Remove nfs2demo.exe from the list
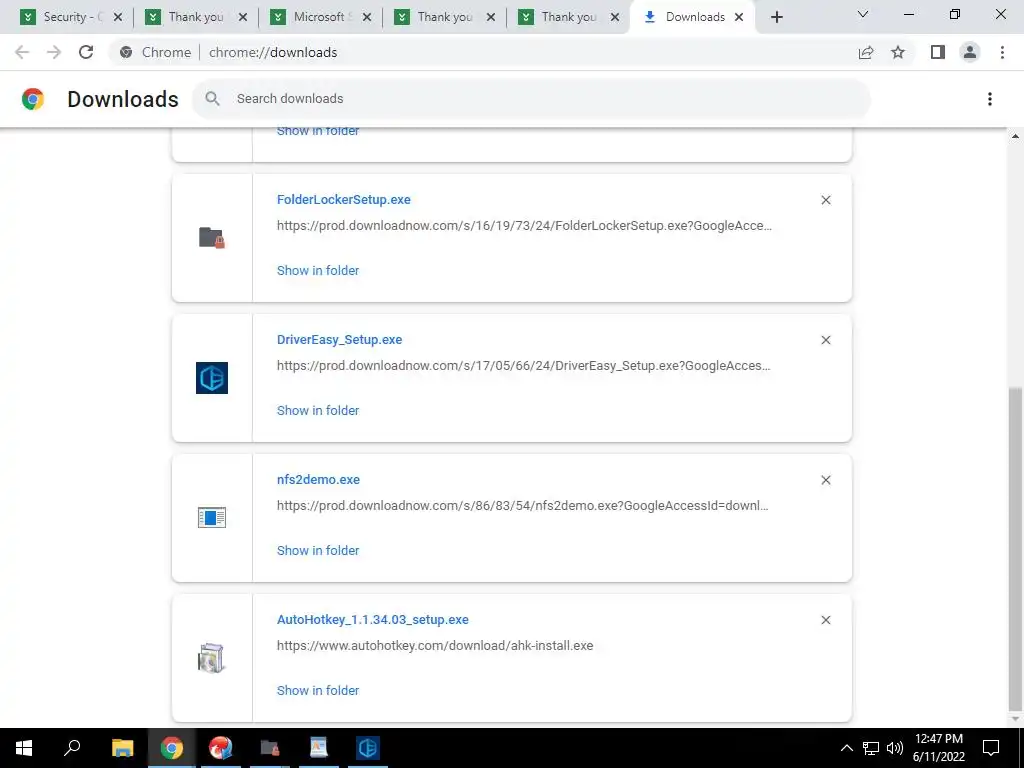The image size is (1024, 768). pyautogui.click(x=826, y=480)
